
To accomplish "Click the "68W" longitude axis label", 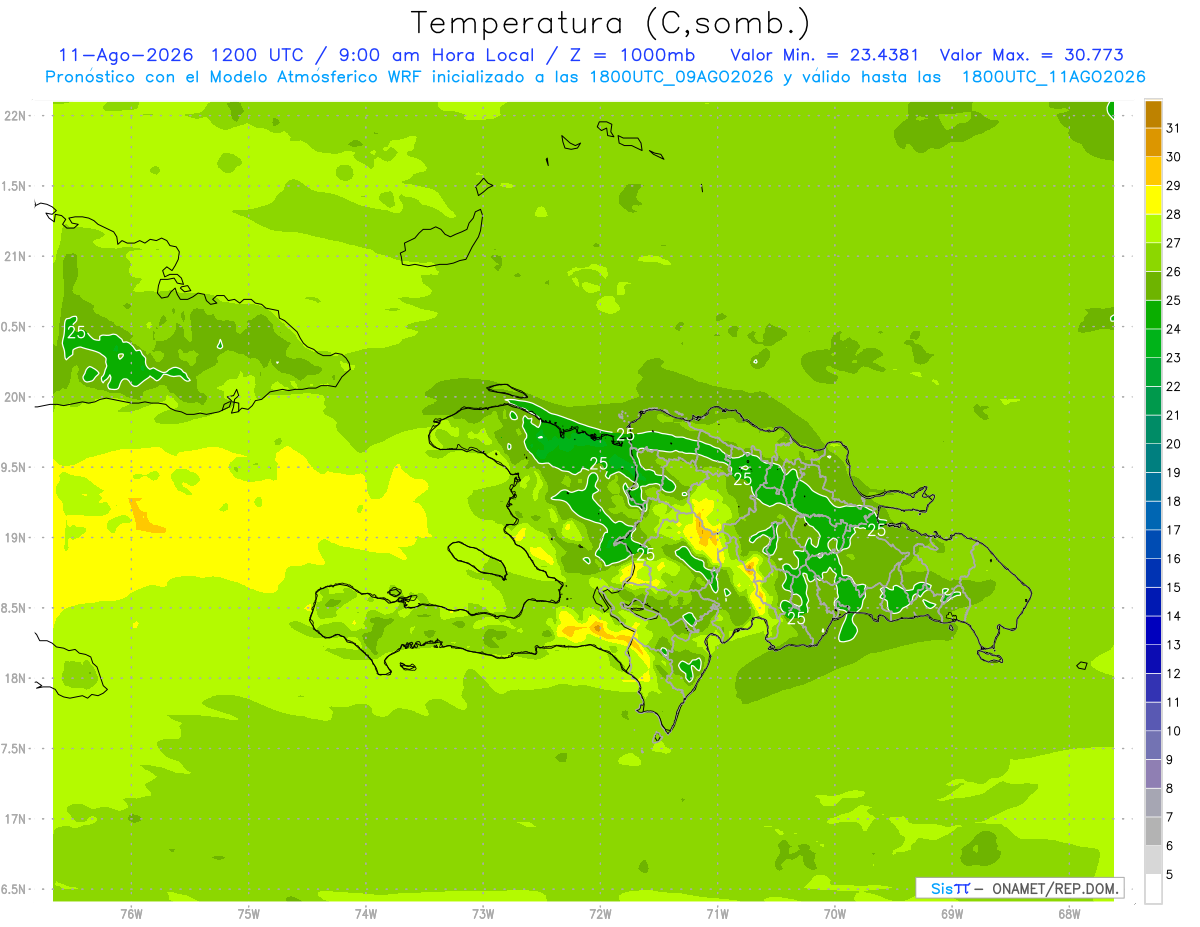I will click(x=1069, y=913).
